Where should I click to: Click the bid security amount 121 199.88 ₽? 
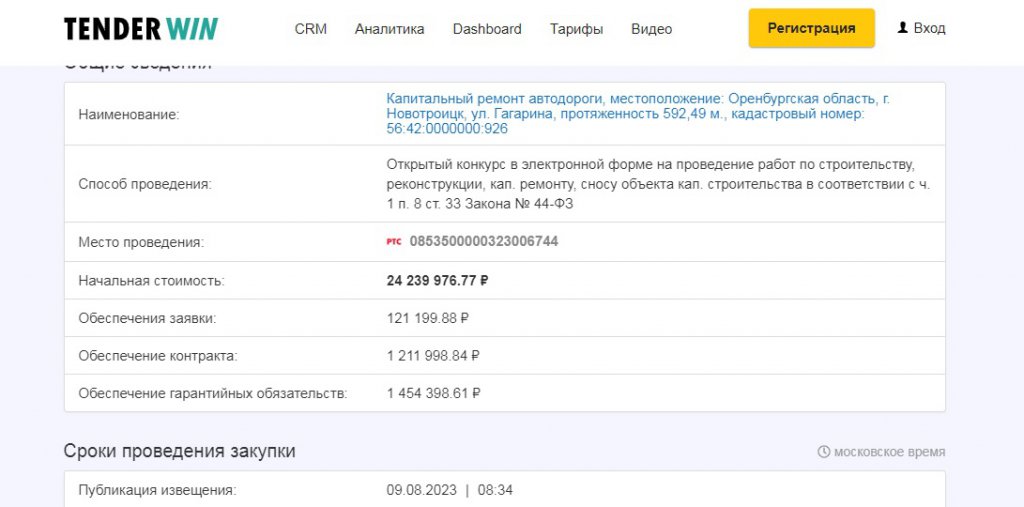click(428, 318)
